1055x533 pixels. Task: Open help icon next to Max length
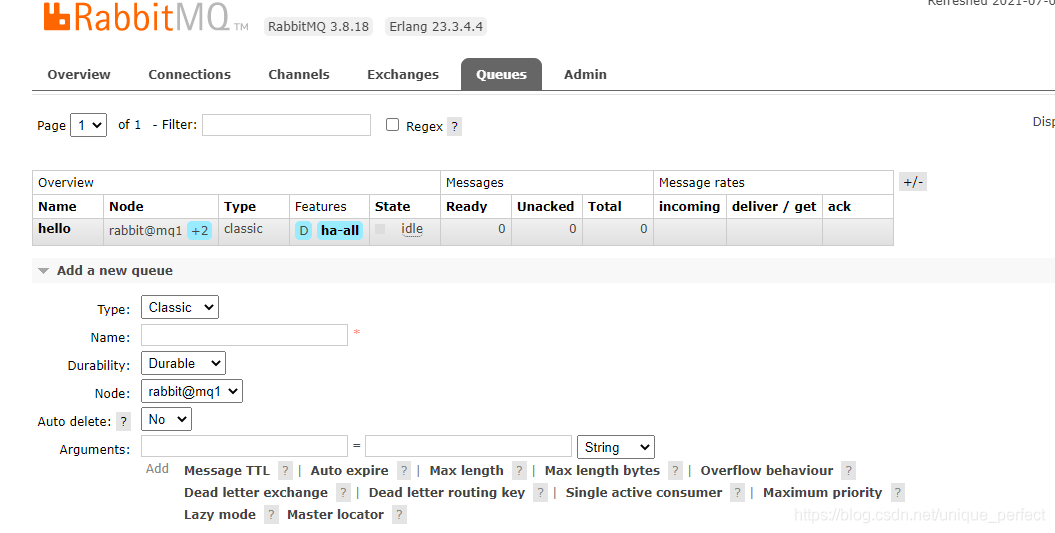click(x=519, y=471)
